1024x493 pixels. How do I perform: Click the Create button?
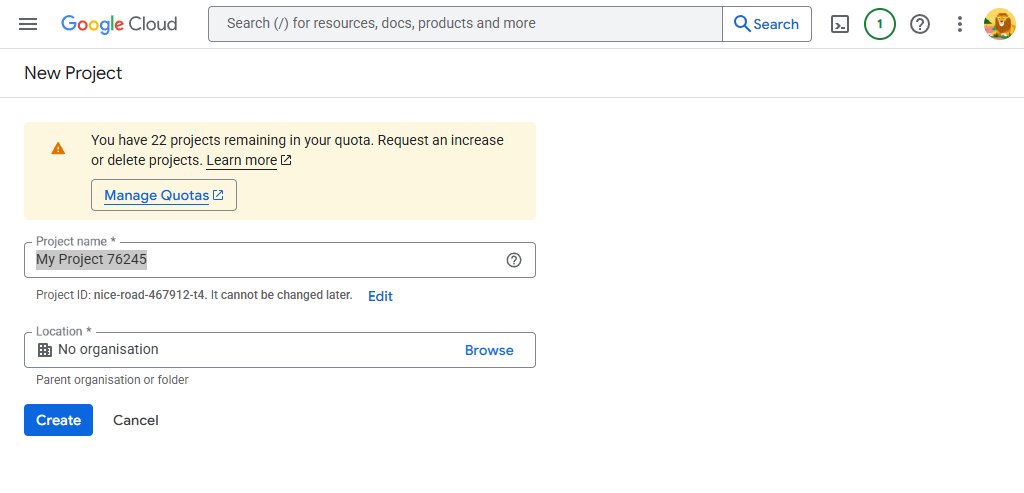[x=58, y=420]
